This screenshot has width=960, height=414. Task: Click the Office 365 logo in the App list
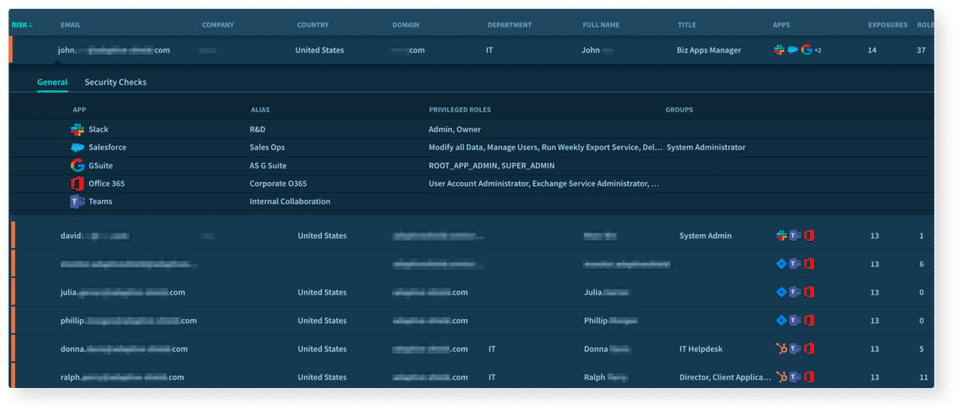(77, 184)
